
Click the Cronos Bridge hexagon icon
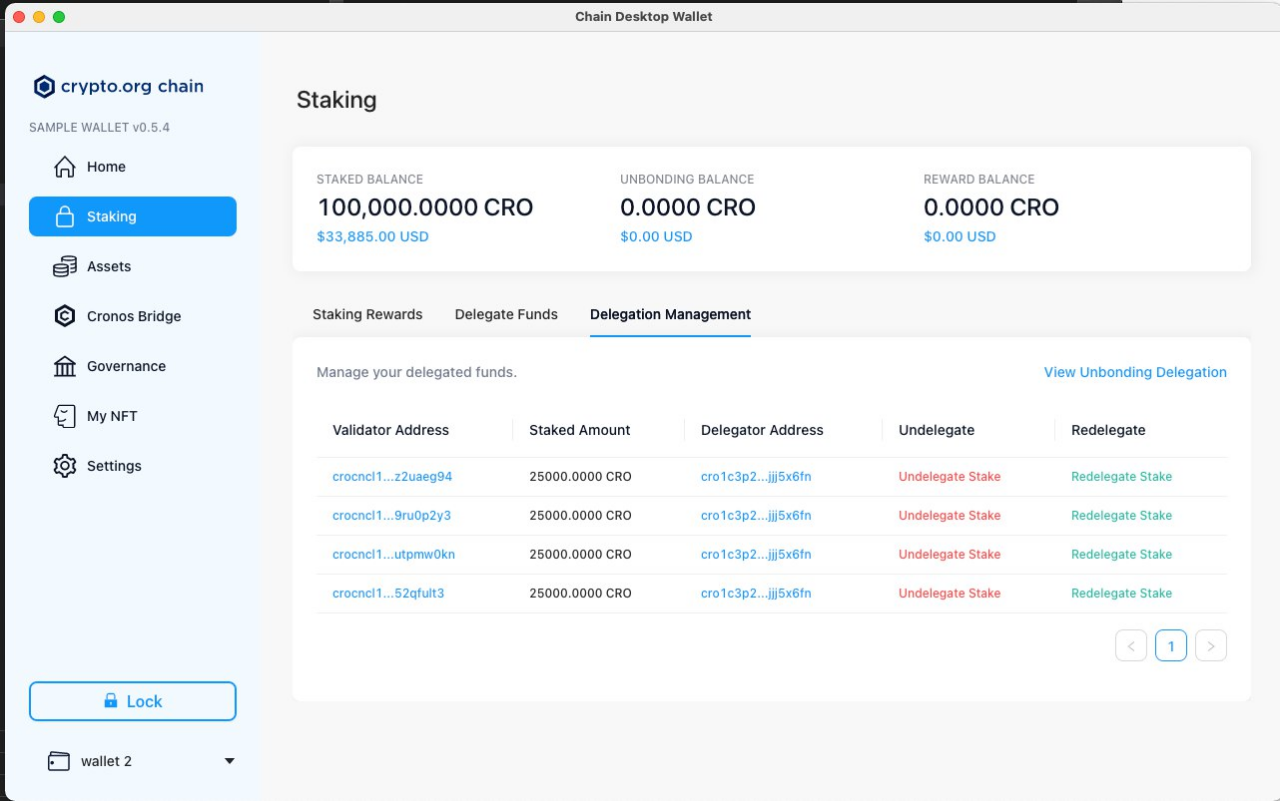[65, 316]
